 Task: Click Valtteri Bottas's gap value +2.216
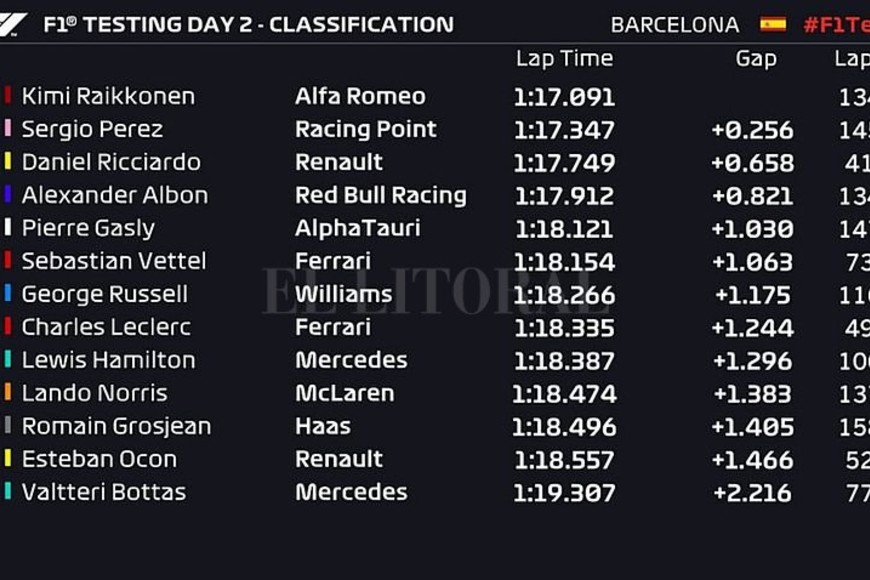coord(752,492)
